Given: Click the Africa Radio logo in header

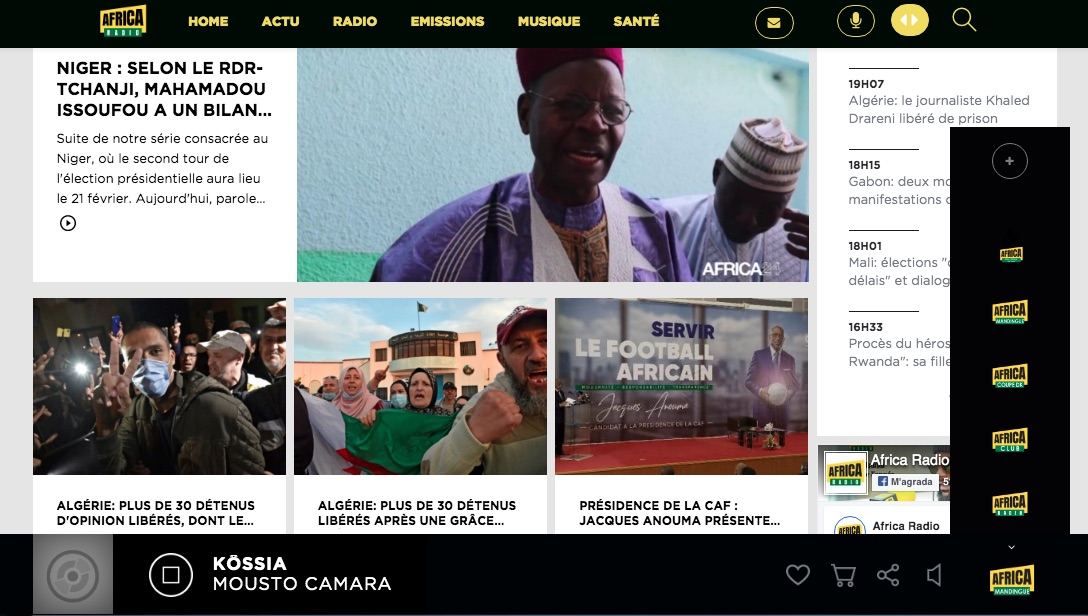Looking at the screenshot, I should pos(124,21).
